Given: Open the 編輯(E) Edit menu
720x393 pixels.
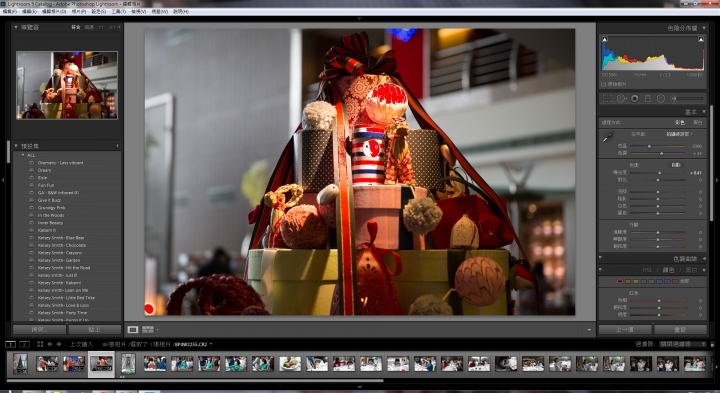Looking at the screenshot, I should [x=29, y=11].
